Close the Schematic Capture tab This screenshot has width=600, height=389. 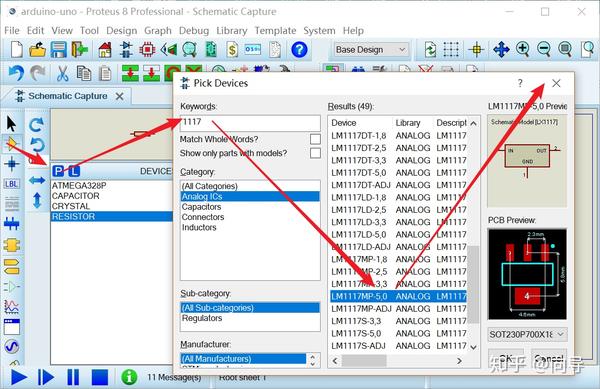(120, 96)
